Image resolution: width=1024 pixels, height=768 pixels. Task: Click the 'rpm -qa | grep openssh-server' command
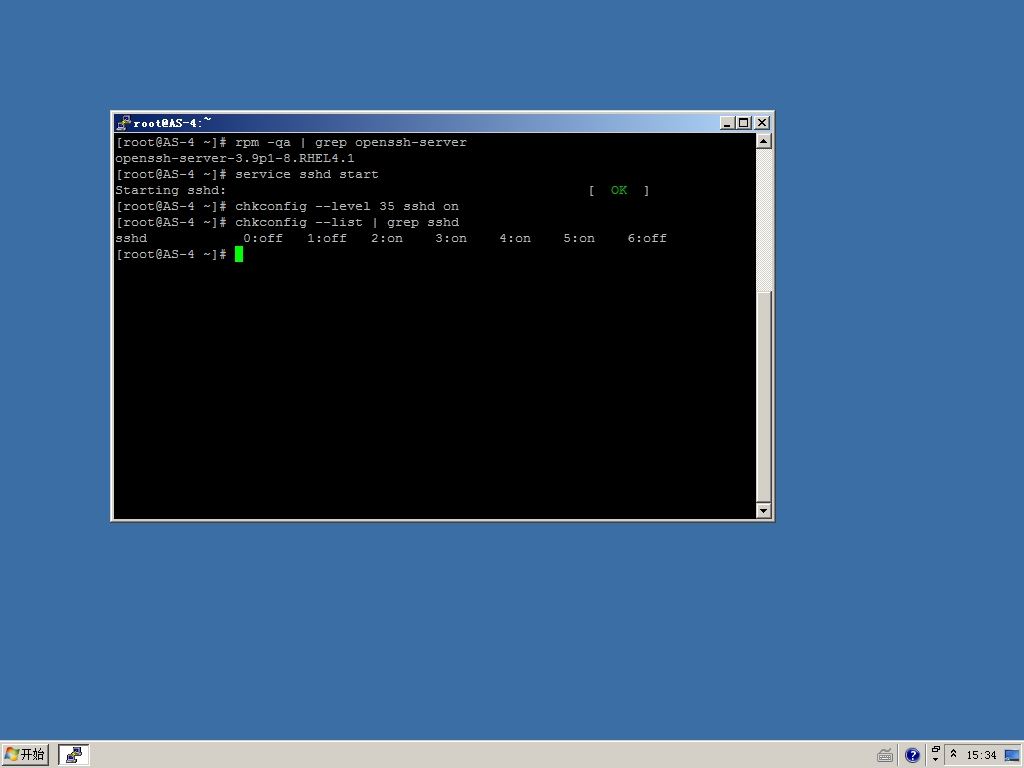click(351, 142)
